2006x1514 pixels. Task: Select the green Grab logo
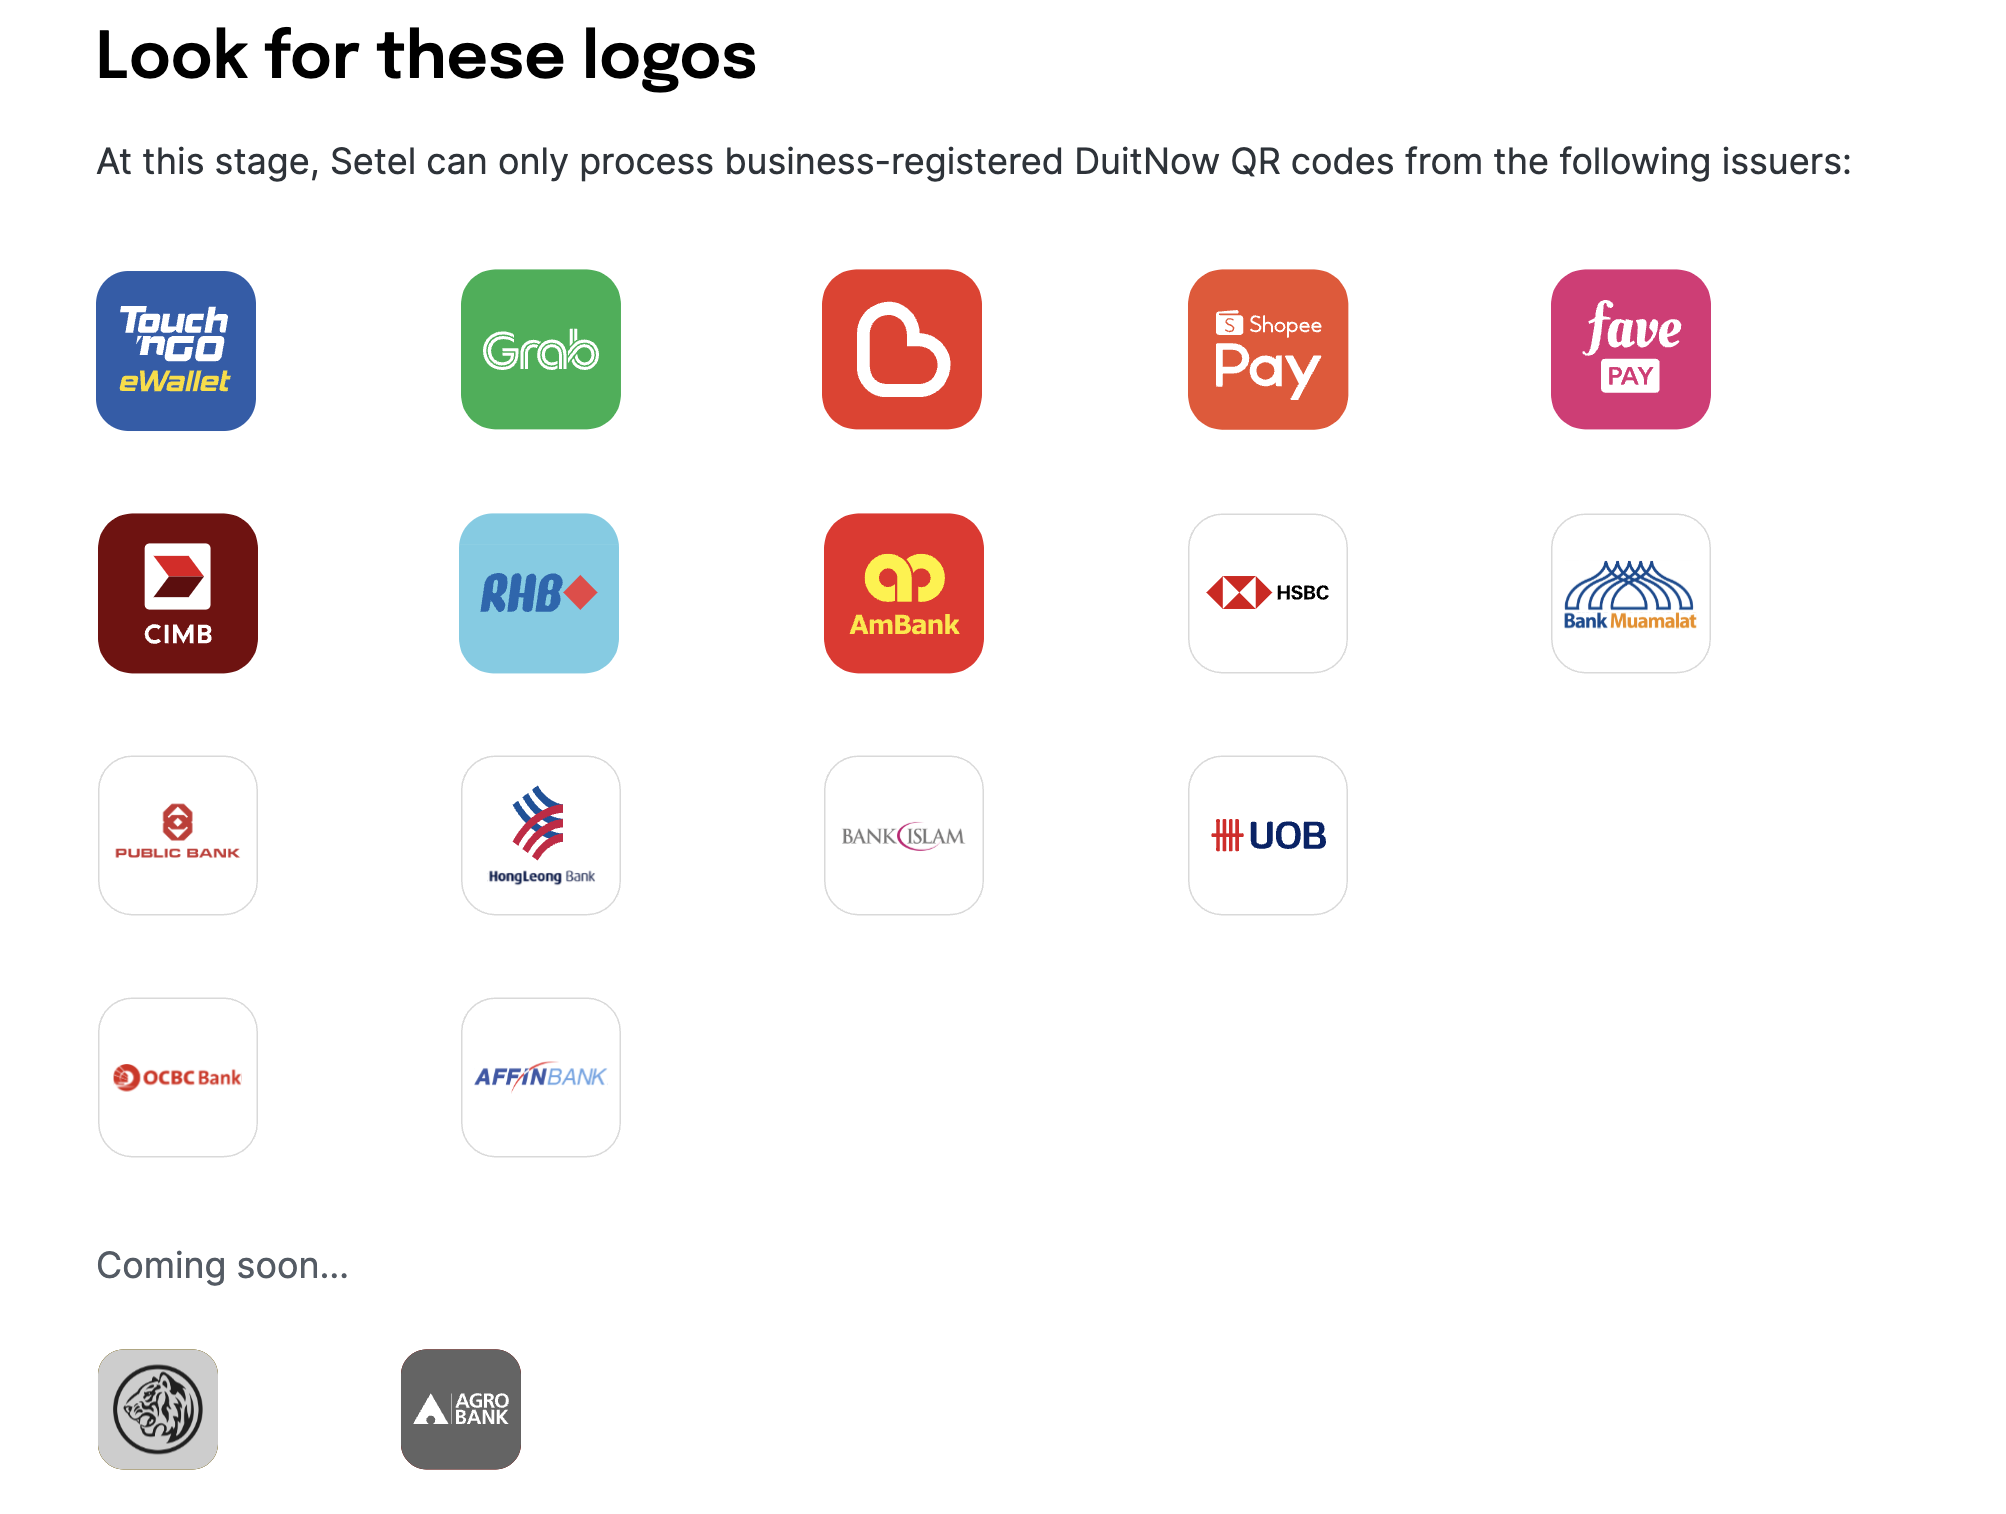[541, 349]
